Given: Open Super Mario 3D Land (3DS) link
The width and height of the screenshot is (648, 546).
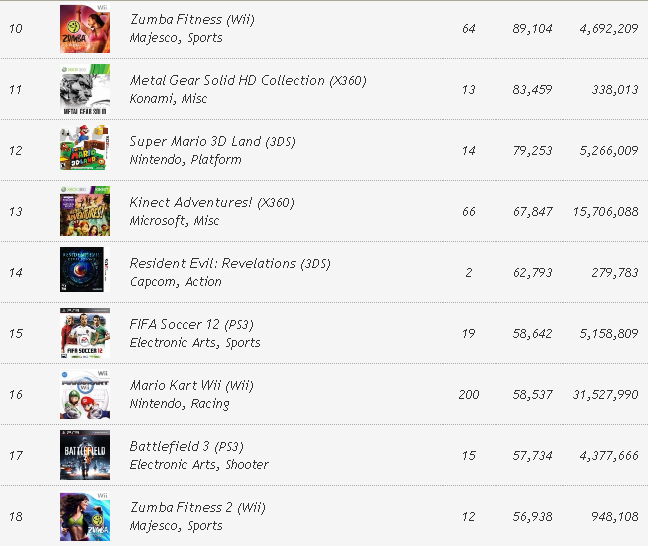Looking at the screenshot, I should point(212,142).
